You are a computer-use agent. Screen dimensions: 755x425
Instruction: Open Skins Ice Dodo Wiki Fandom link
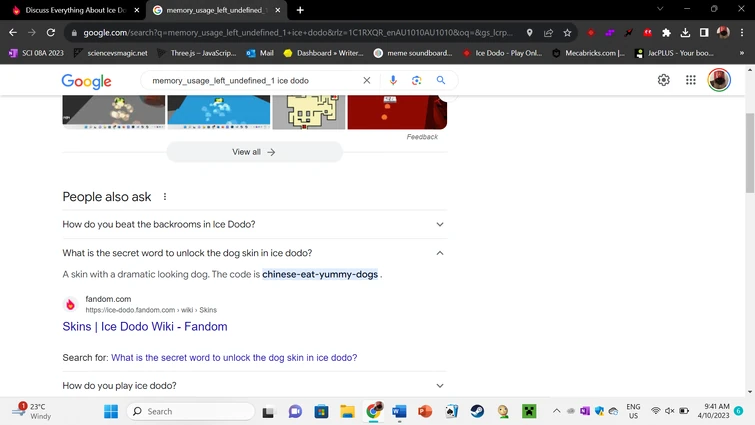(x=145, y=326)
